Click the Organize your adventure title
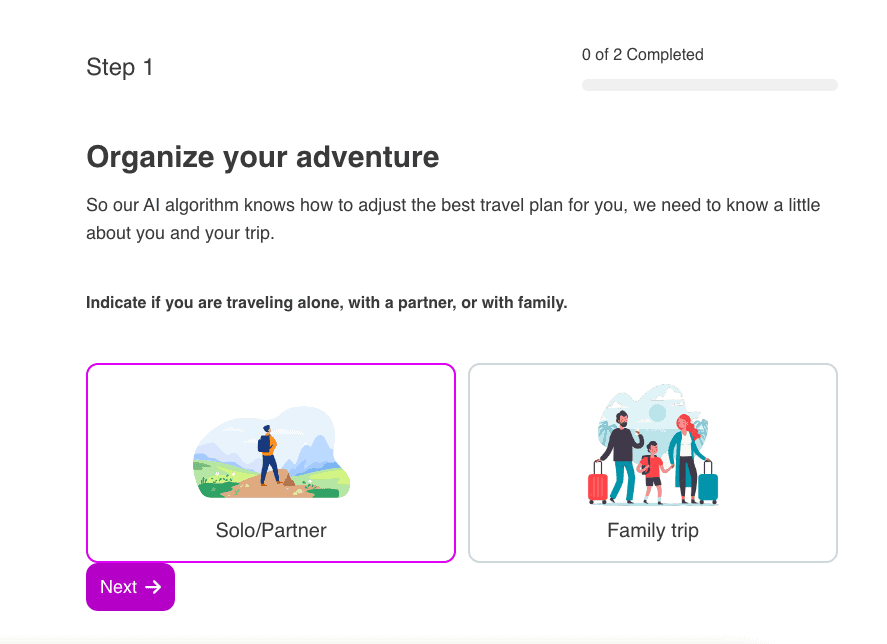The width and height of the screenshot is (887, 644). coord(262,157)
